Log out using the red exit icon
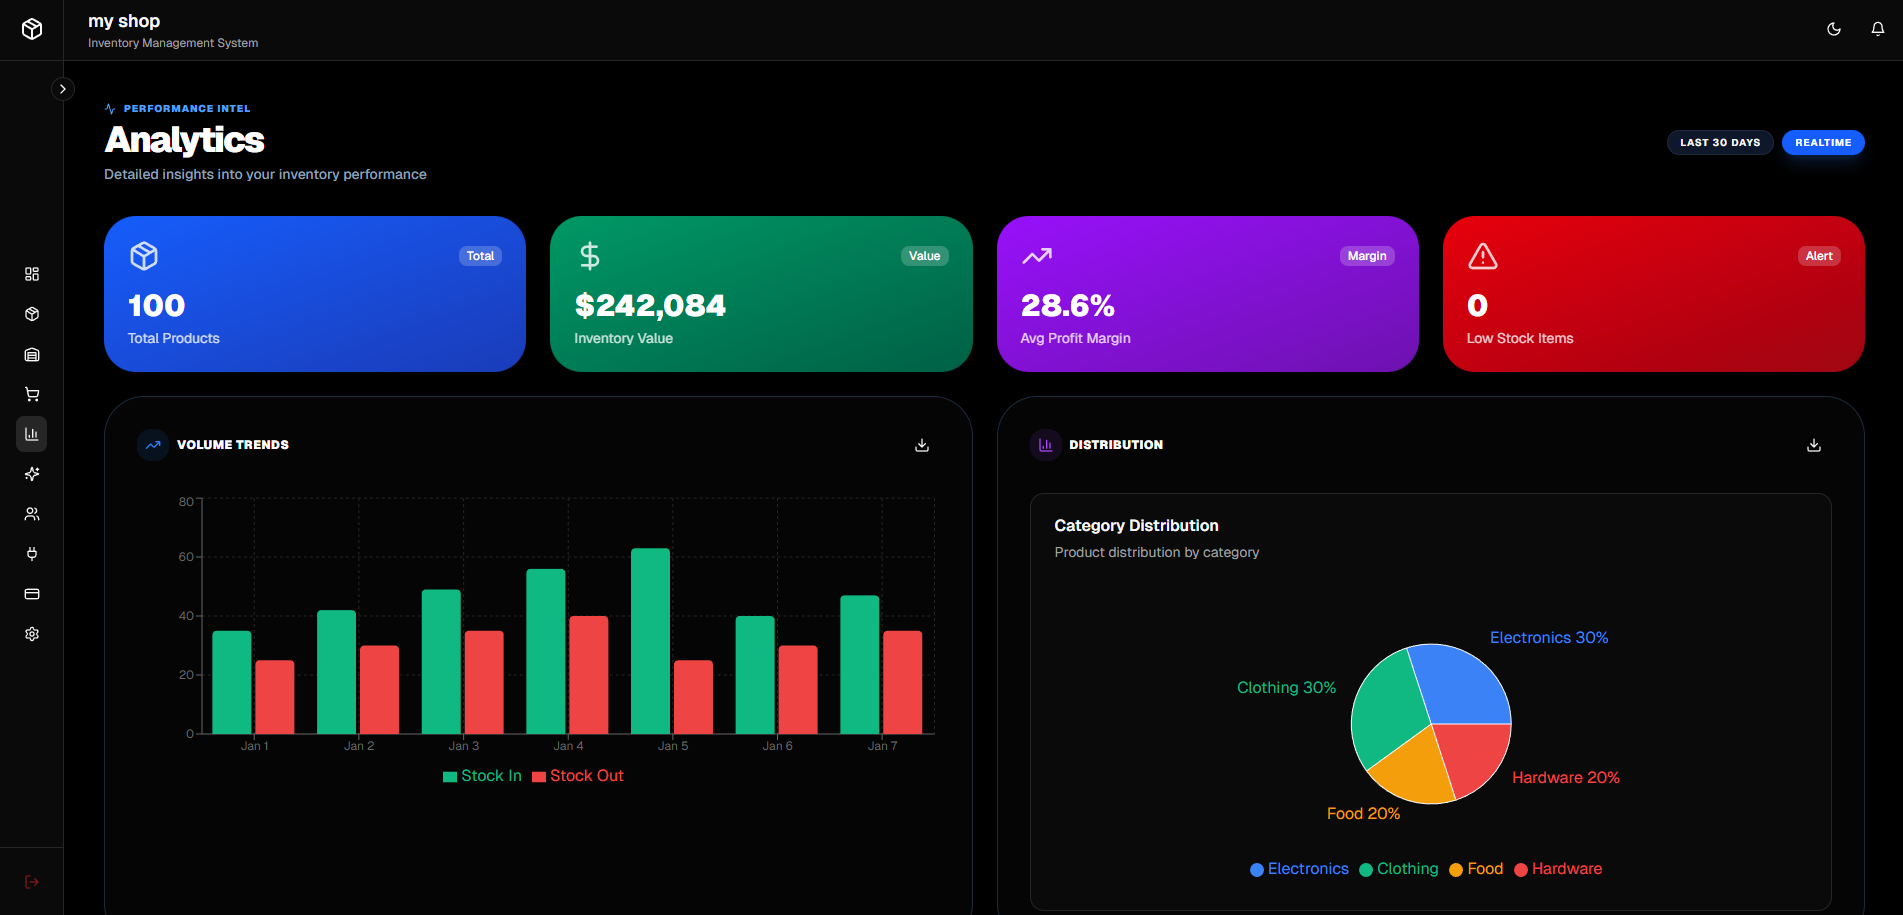This screenshot has height=915, width=1903. (x=31, y=881)
